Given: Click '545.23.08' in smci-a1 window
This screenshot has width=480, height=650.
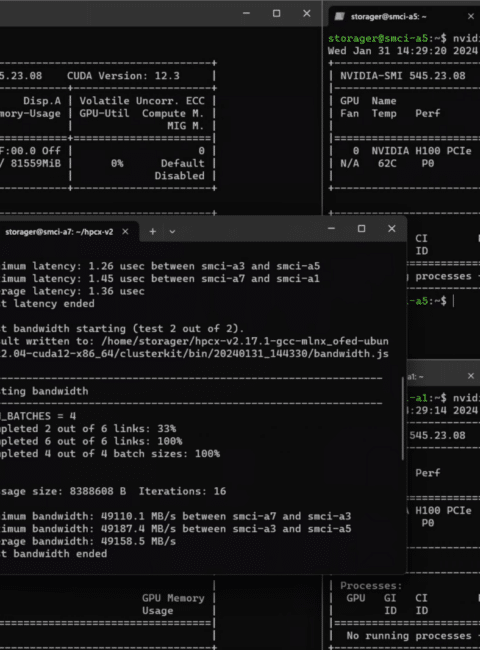Looking at the screenshot, I should tap(437, 436).
